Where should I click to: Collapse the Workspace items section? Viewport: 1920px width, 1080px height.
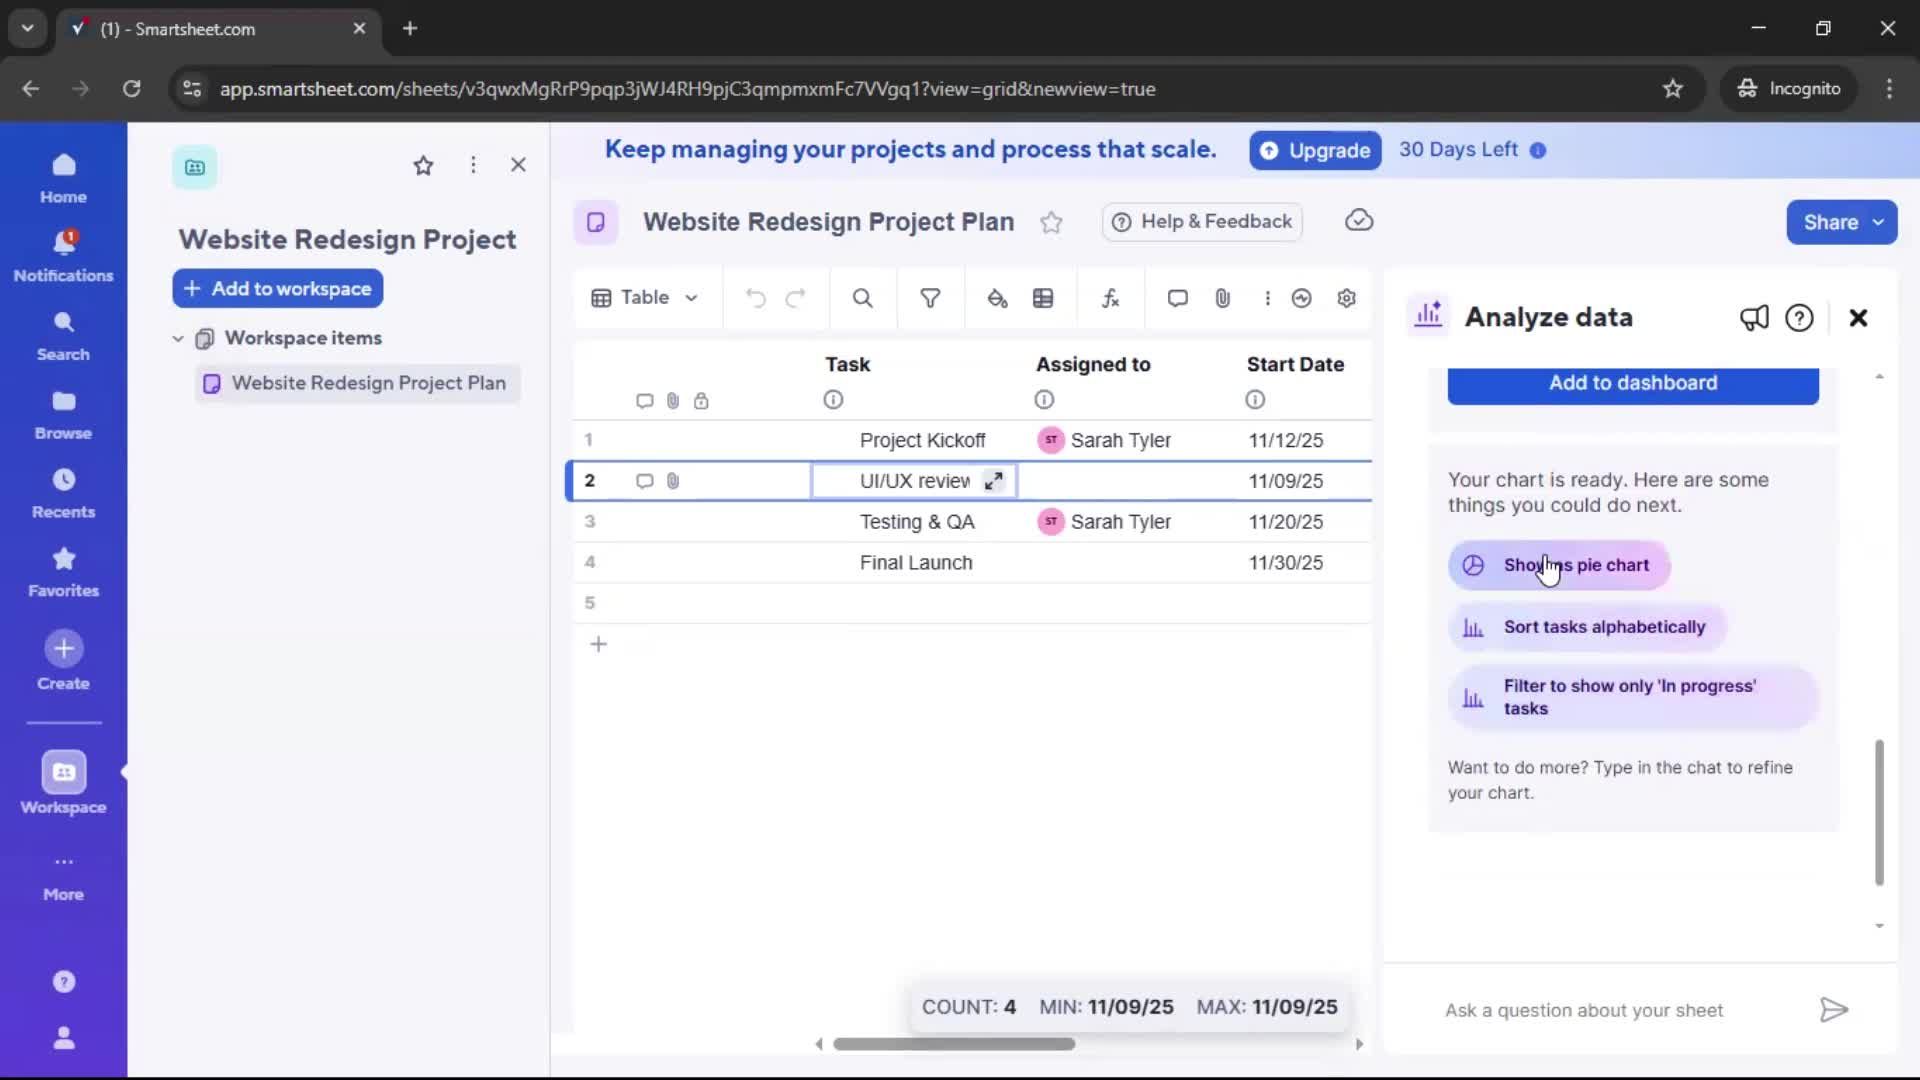point(178,338)
